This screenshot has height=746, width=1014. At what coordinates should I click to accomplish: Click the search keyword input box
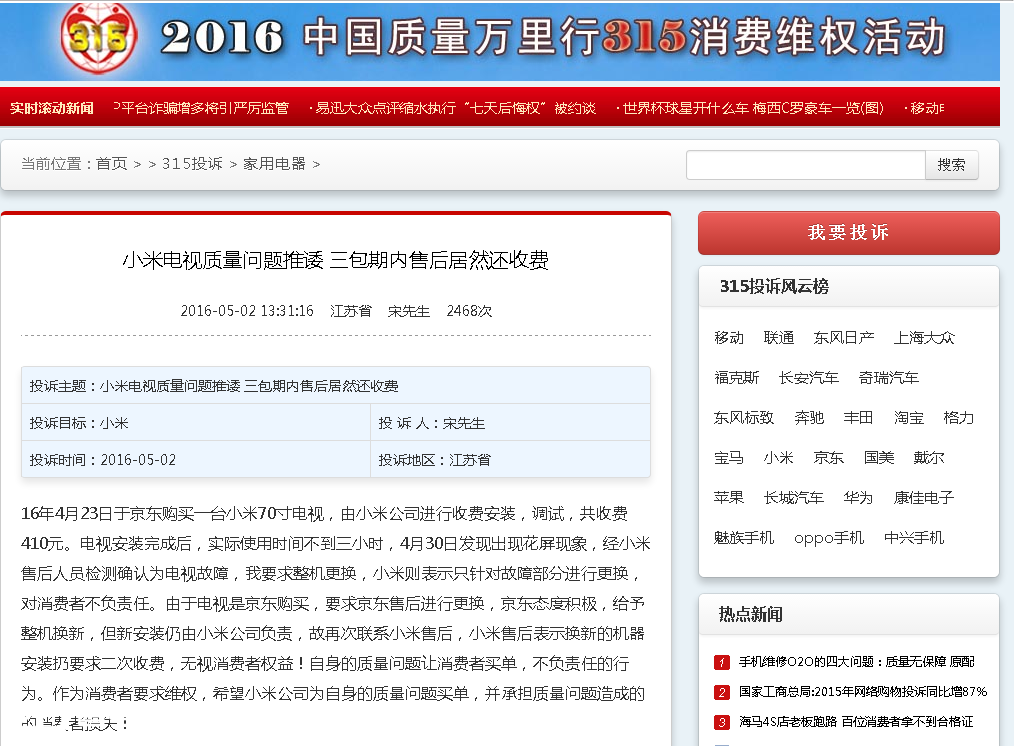(x=806, y=165)
